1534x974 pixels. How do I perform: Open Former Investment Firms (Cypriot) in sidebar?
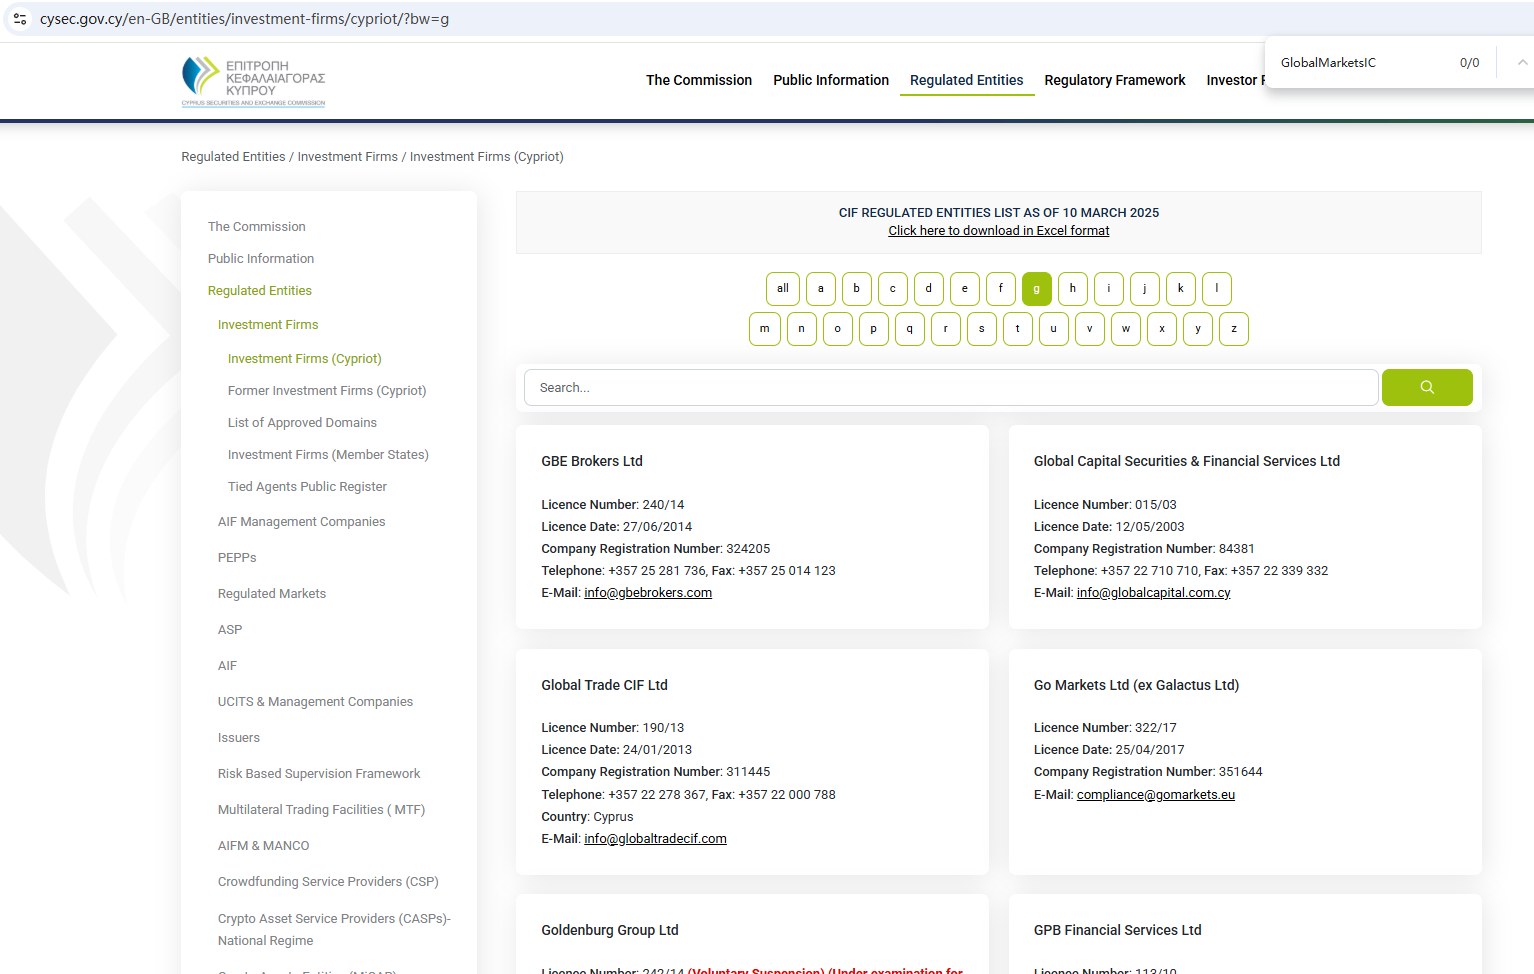point(326,391)
